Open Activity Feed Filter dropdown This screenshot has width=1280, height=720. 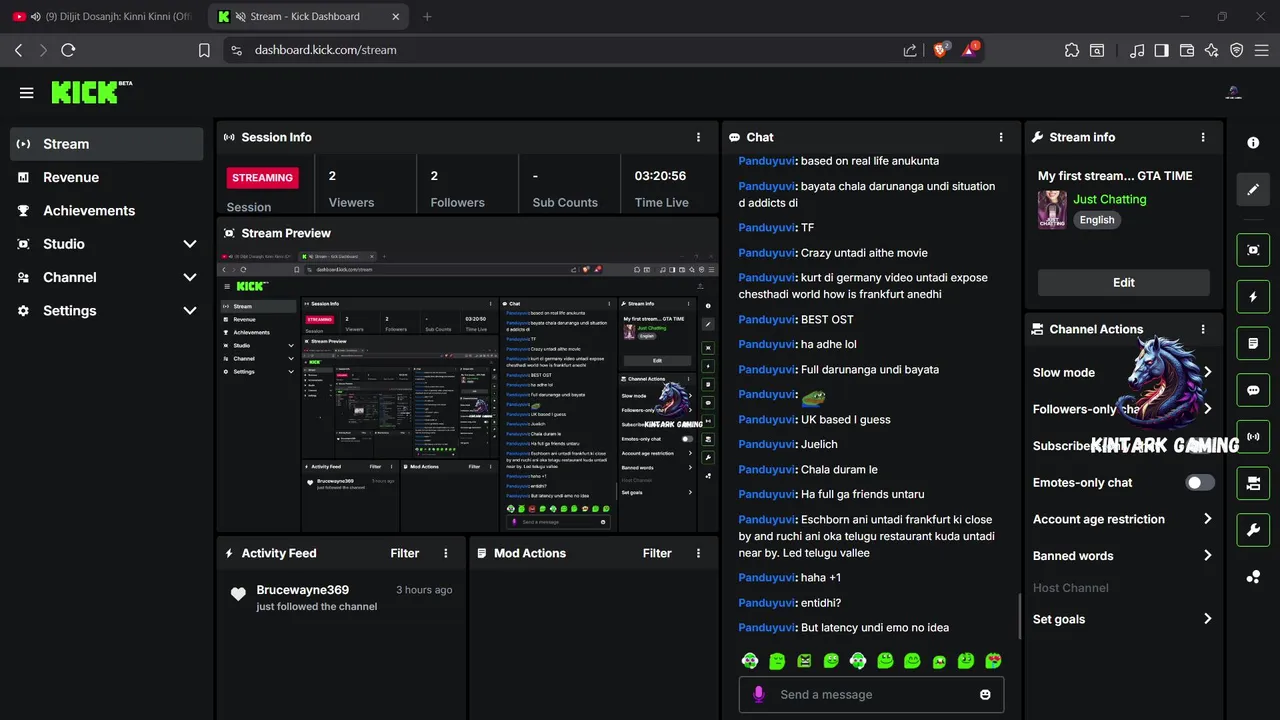405,553
